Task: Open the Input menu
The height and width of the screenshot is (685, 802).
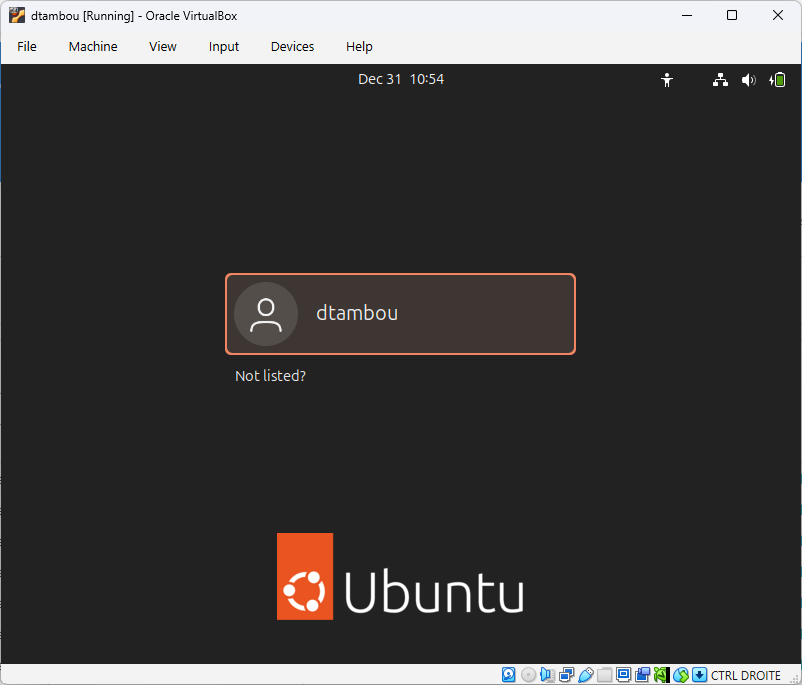Action: pyautogui.click(x=224, y=47)
